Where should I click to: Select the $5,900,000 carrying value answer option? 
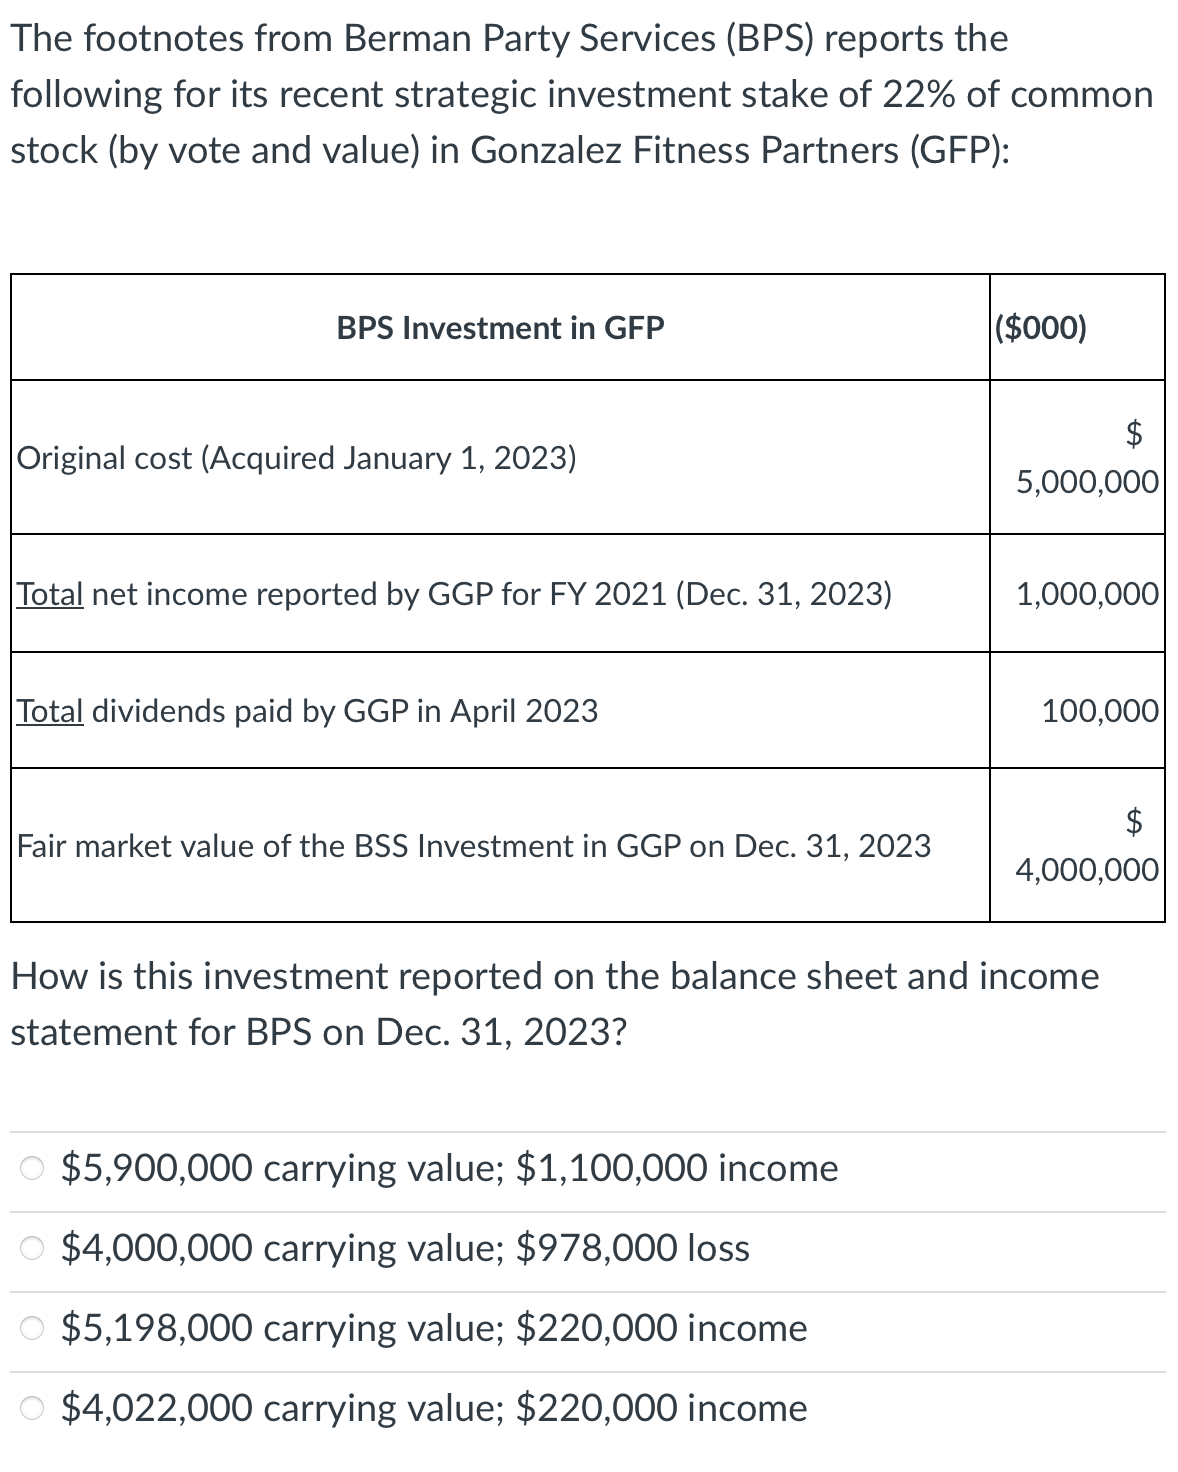(x=30, y=1168)
